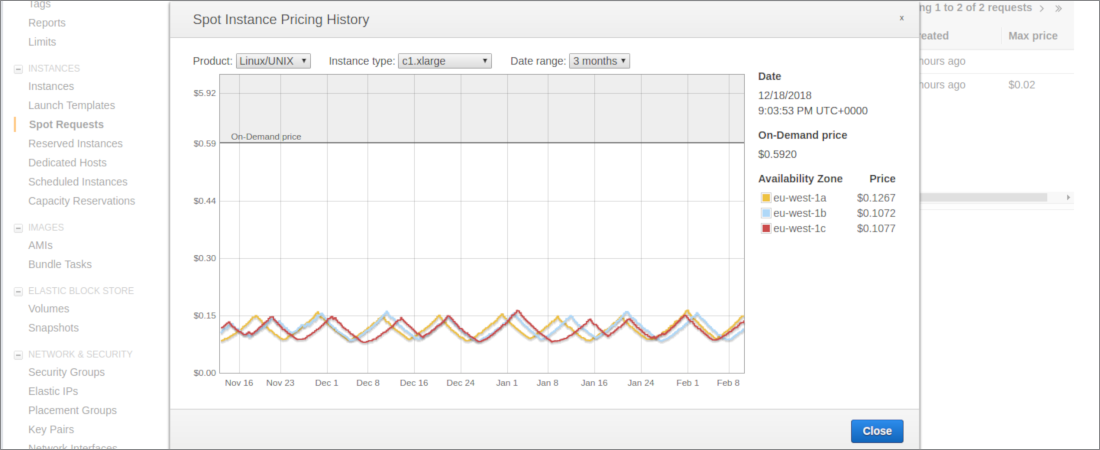
Task: Click next page arrow in requests pager
Action: pyautogui.click(x=1042, y=8)
